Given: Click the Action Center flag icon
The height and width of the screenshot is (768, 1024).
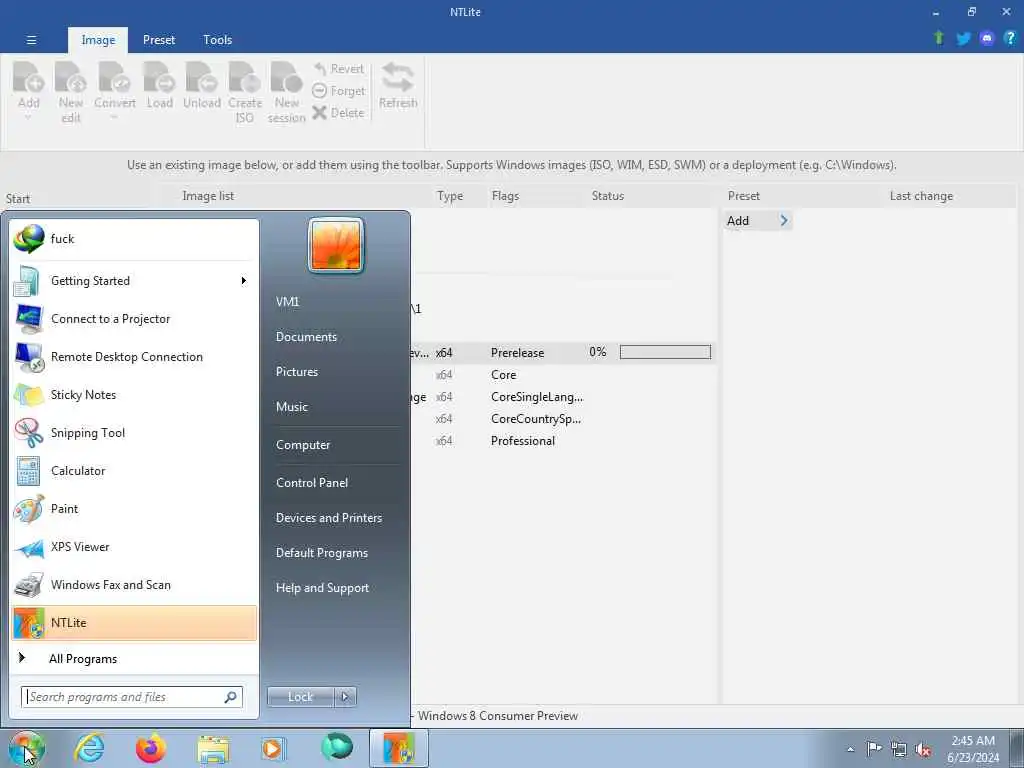Looking at the screenshot, I should [874, 748].
